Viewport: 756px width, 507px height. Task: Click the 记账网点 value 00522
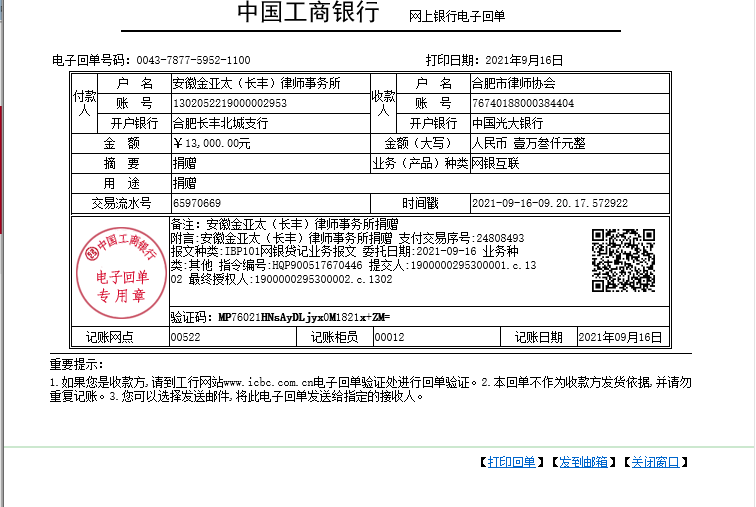(x=186, y=337)
